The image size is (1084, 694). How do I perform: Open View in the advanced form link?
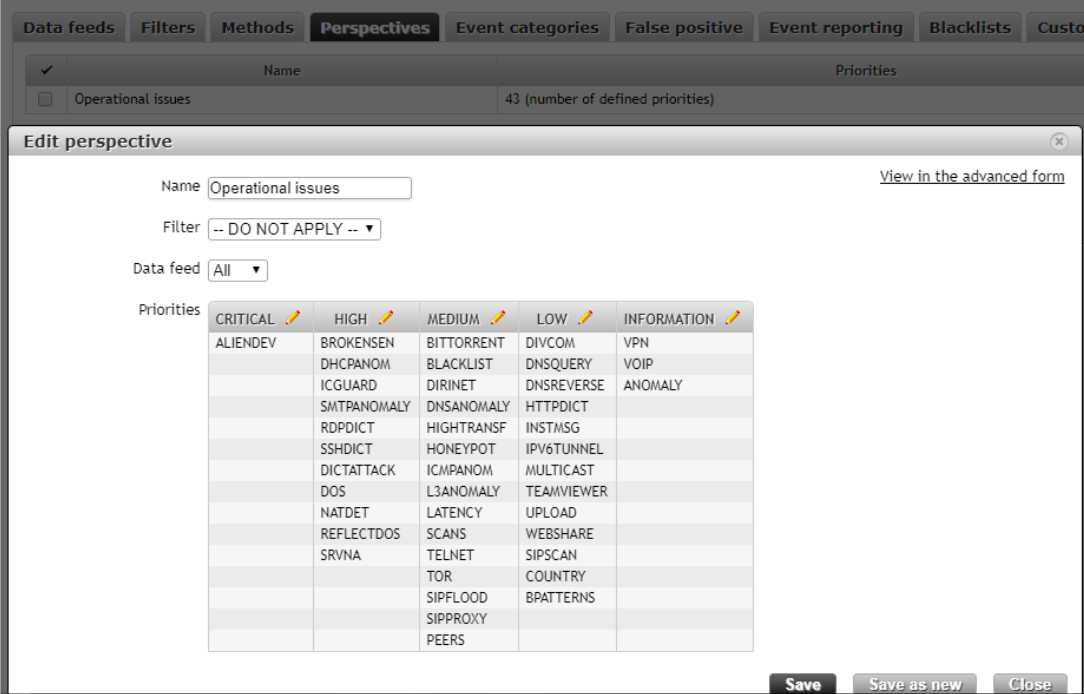(972, 177)
